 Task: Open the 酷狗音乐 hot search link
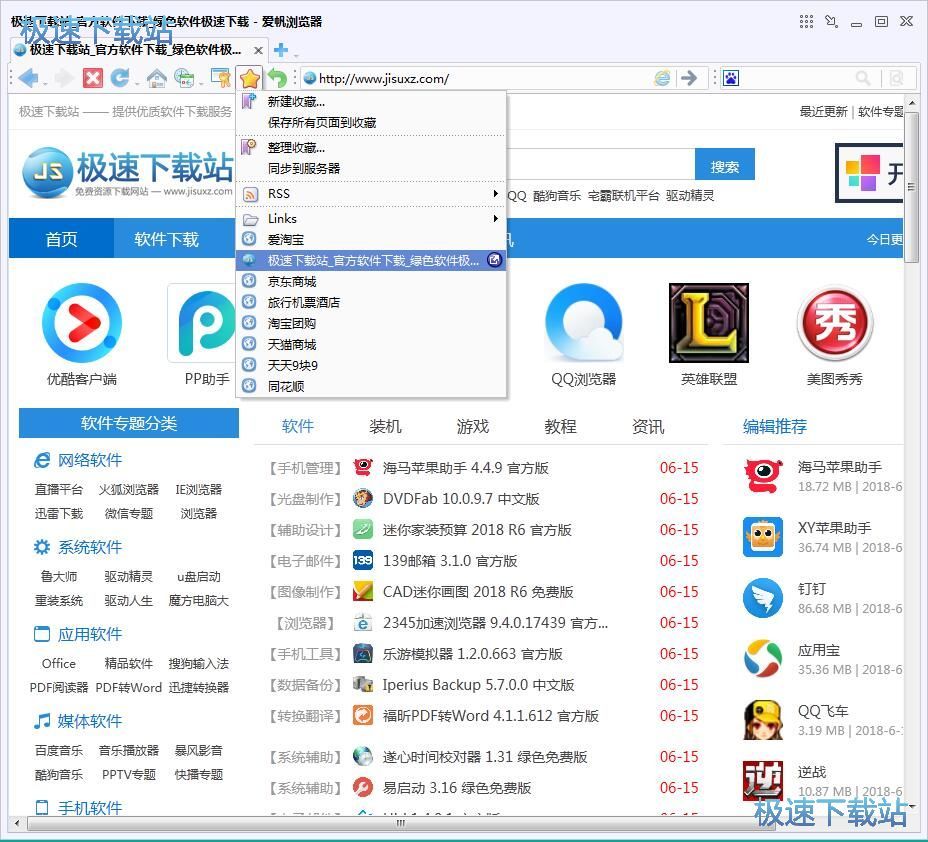click(557, 196)
